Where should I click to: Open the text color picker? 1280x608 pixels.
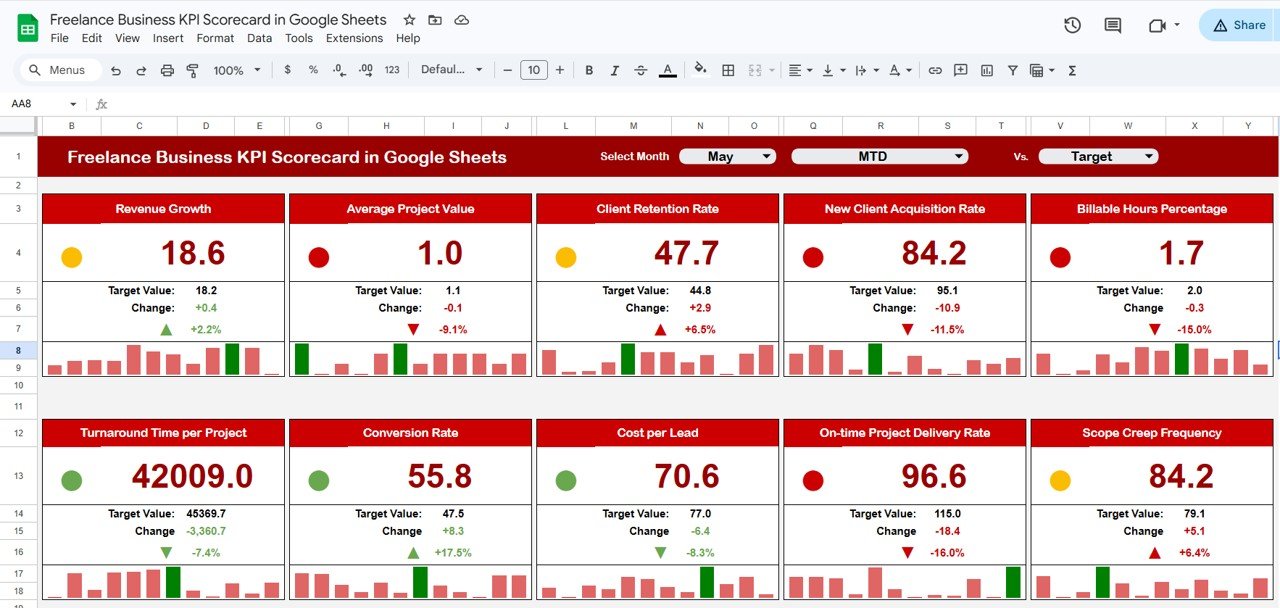[667, 70]
